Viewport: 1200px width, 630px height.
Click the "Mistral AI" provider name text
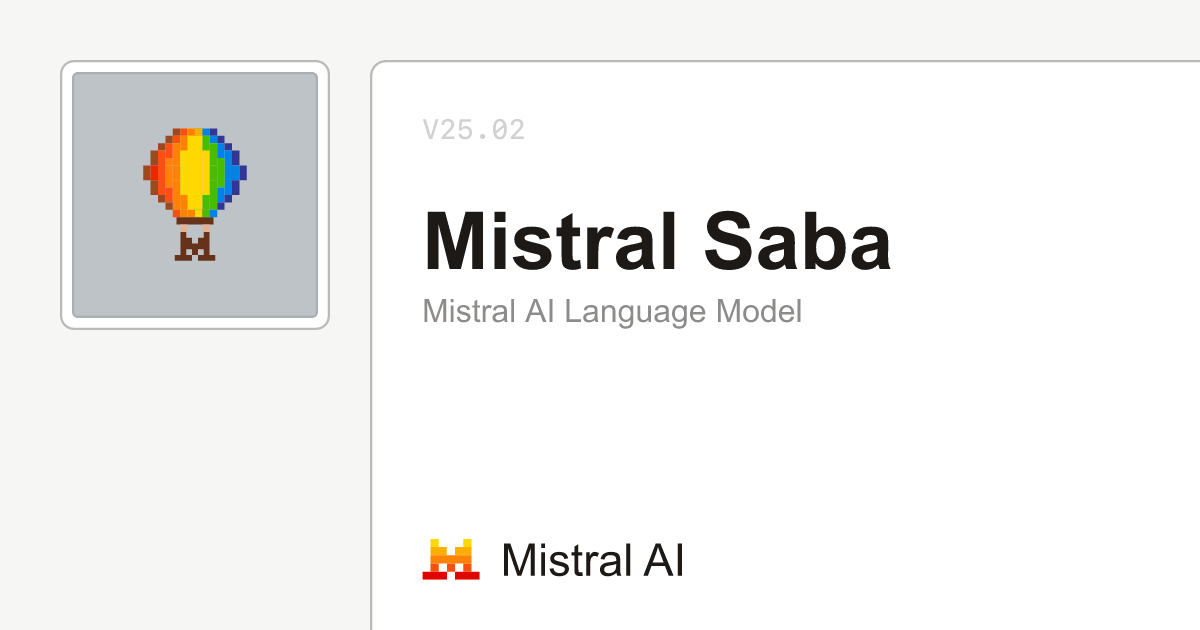pyautogui.click(x=592, y=560)
